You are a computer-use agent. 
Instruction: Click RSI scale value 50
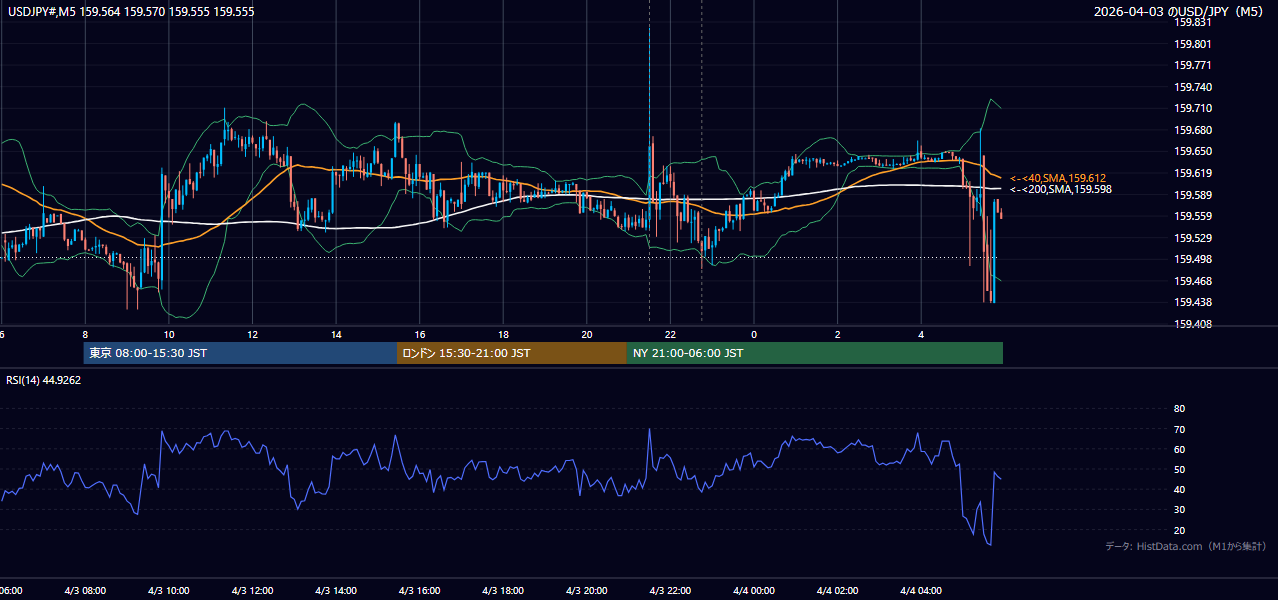tap(1179, 469)
